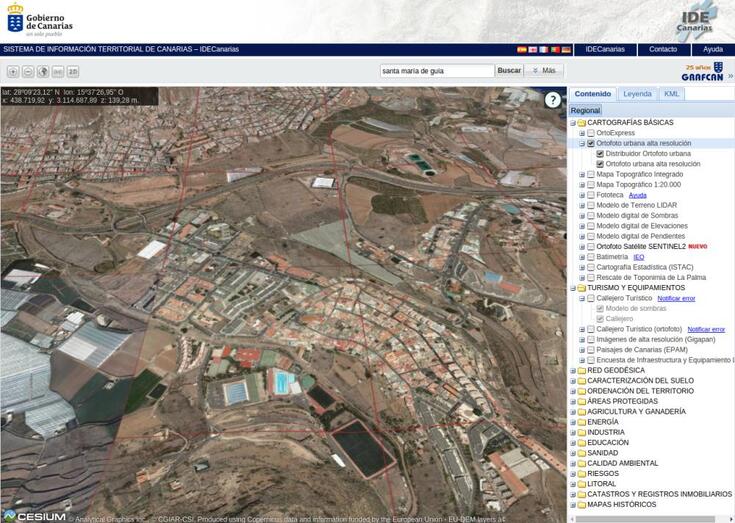Open the Más search options dropdown
735x523 pixels.
(545, 71)
